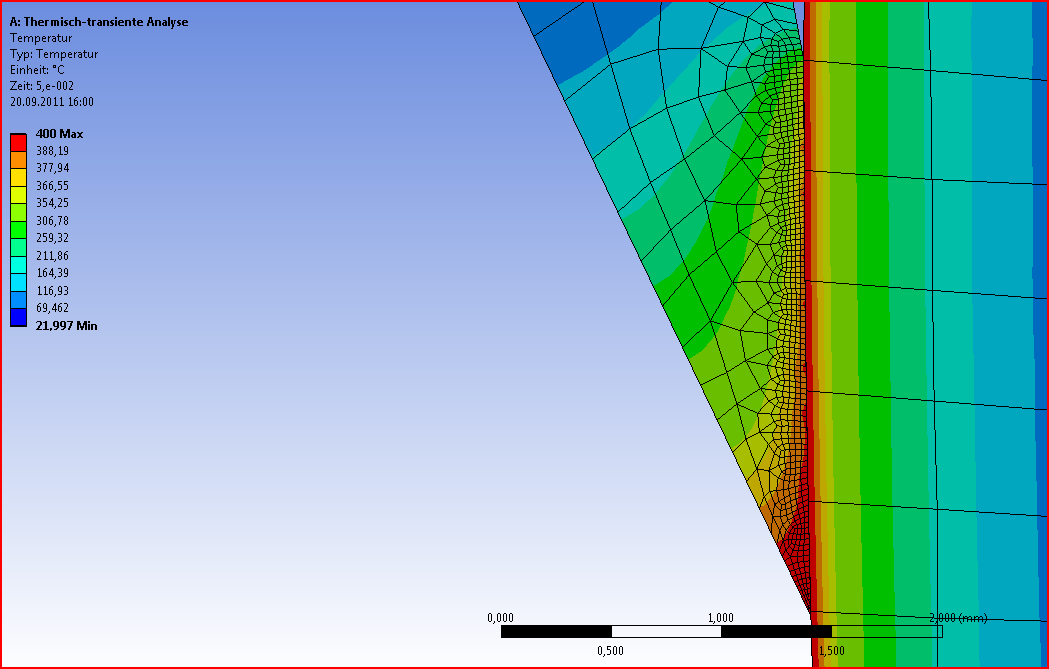
Task: Click the '0,000' scale bar label
Action: (x=500, y=618)
